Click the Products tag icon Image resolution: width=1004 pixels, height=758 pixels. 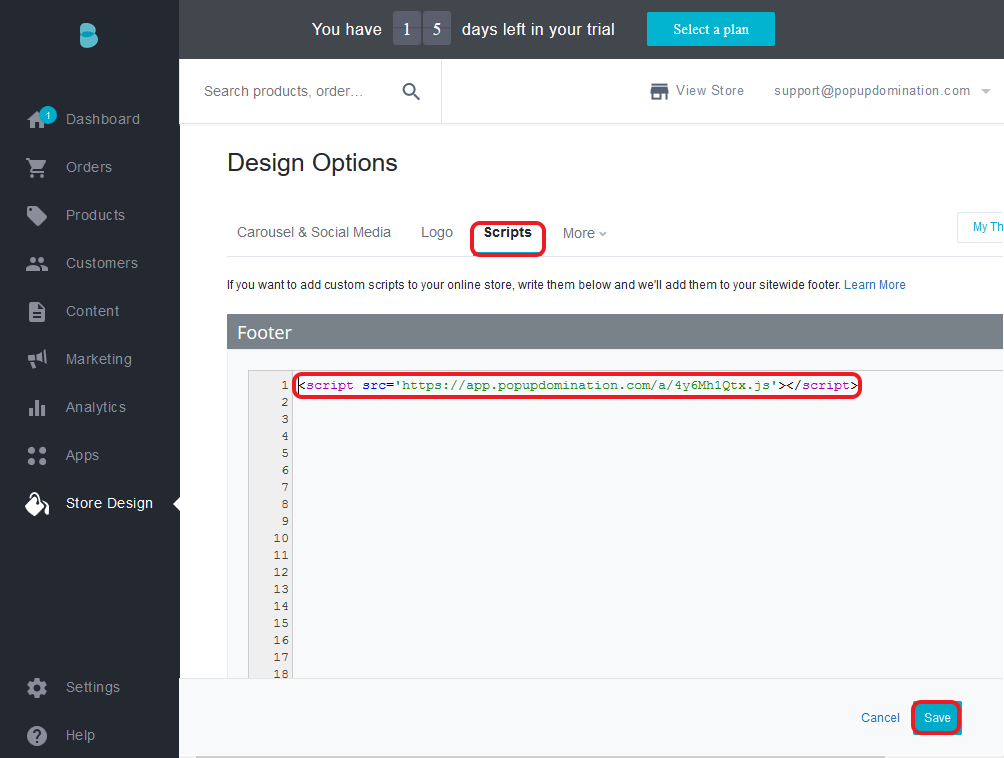tap(36, 216)
